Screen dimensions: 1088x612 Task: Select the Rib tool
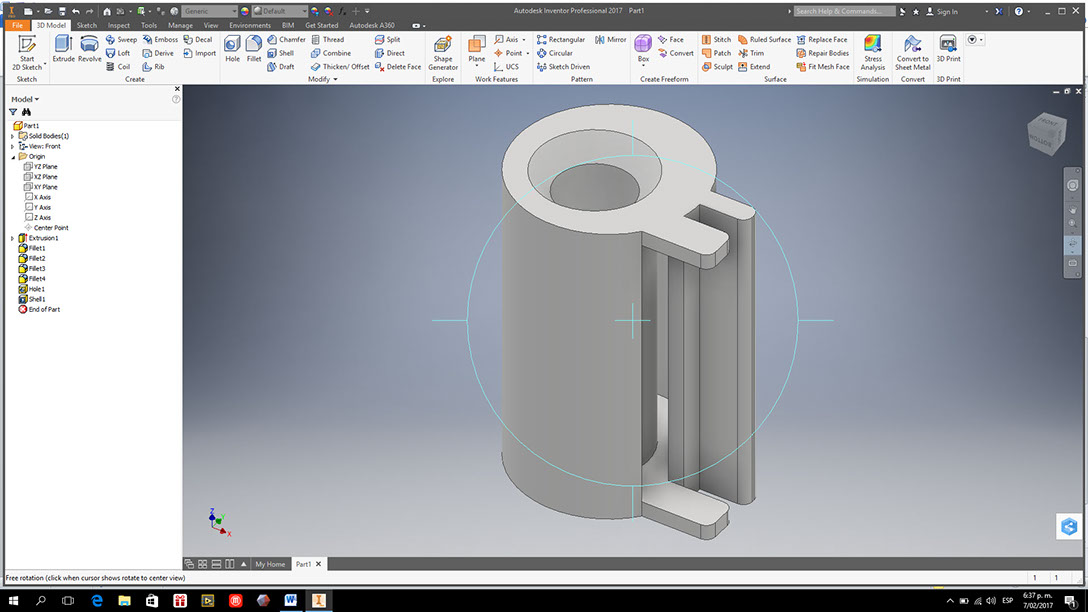(x=154, y=67)
